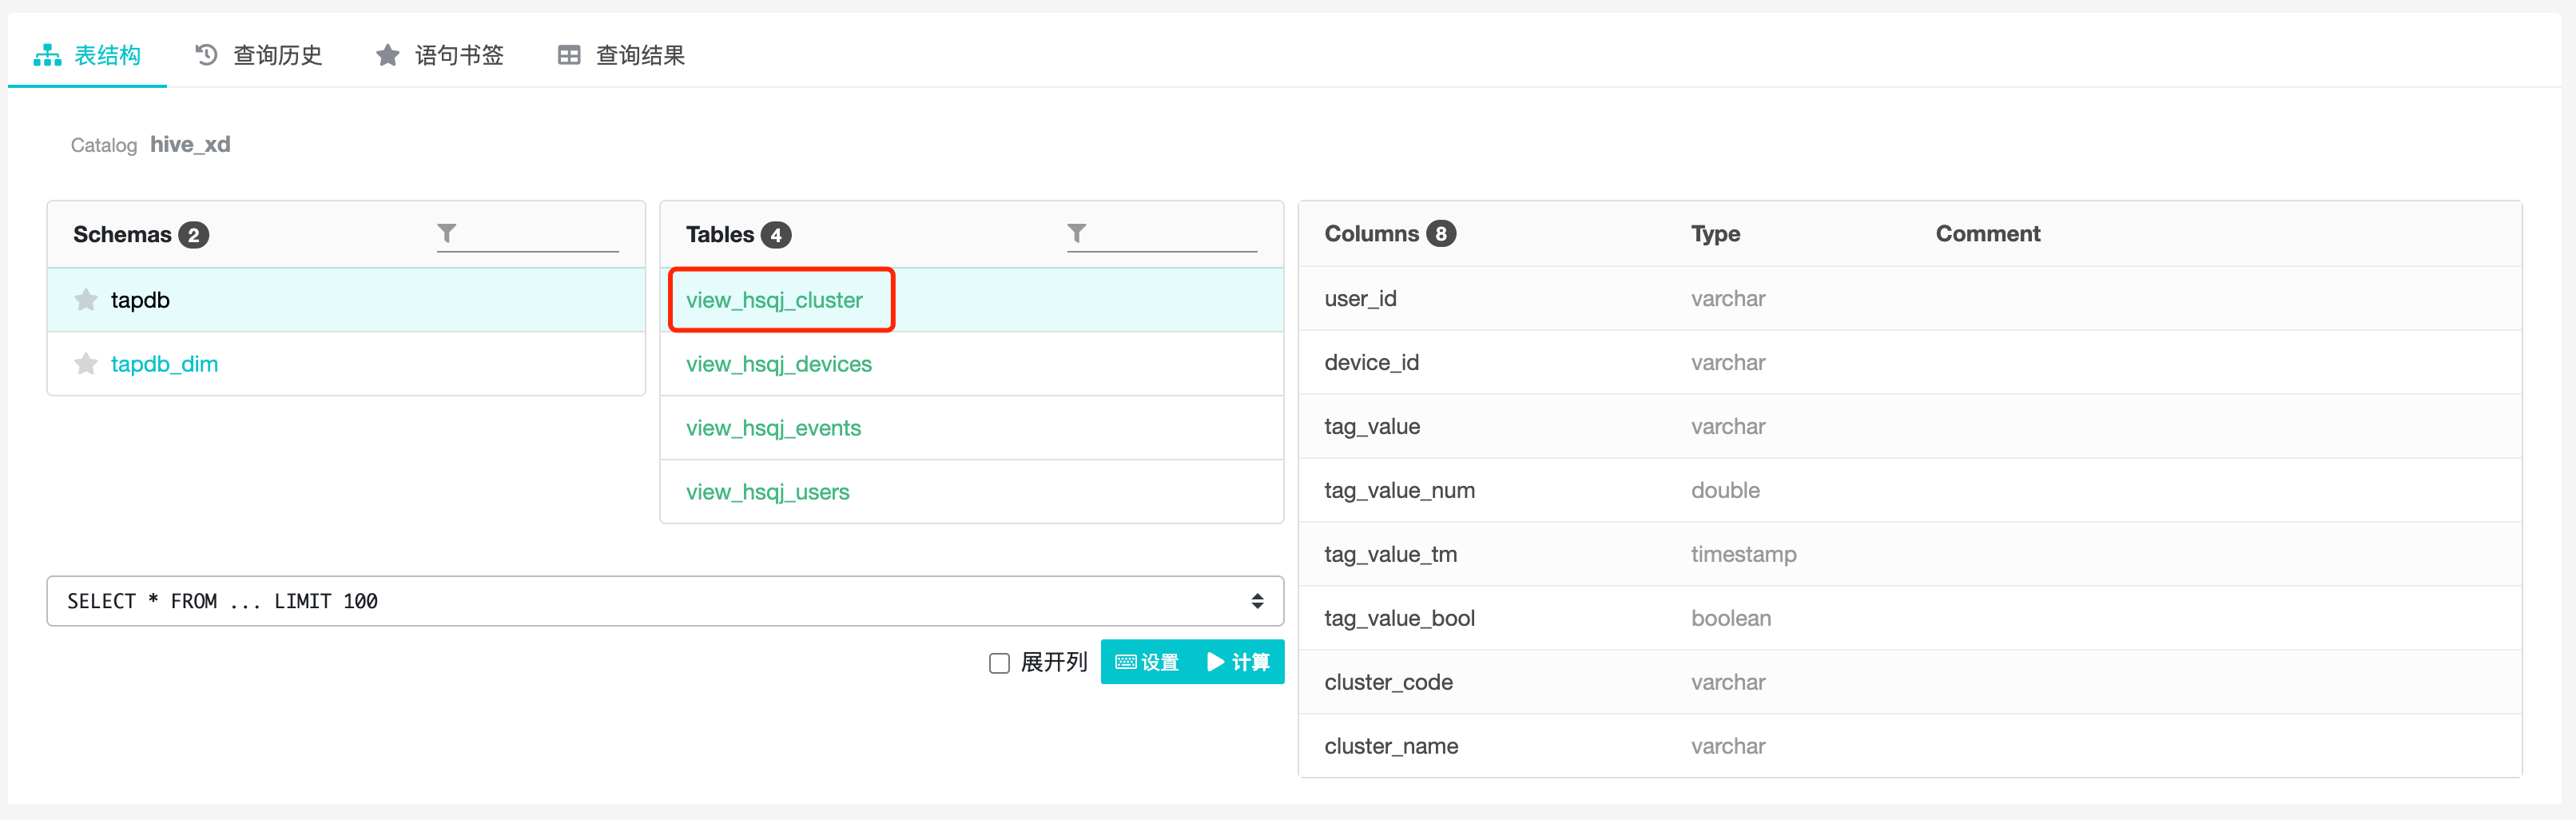Click the Schemas filter funnel icon

coord(447,233)
